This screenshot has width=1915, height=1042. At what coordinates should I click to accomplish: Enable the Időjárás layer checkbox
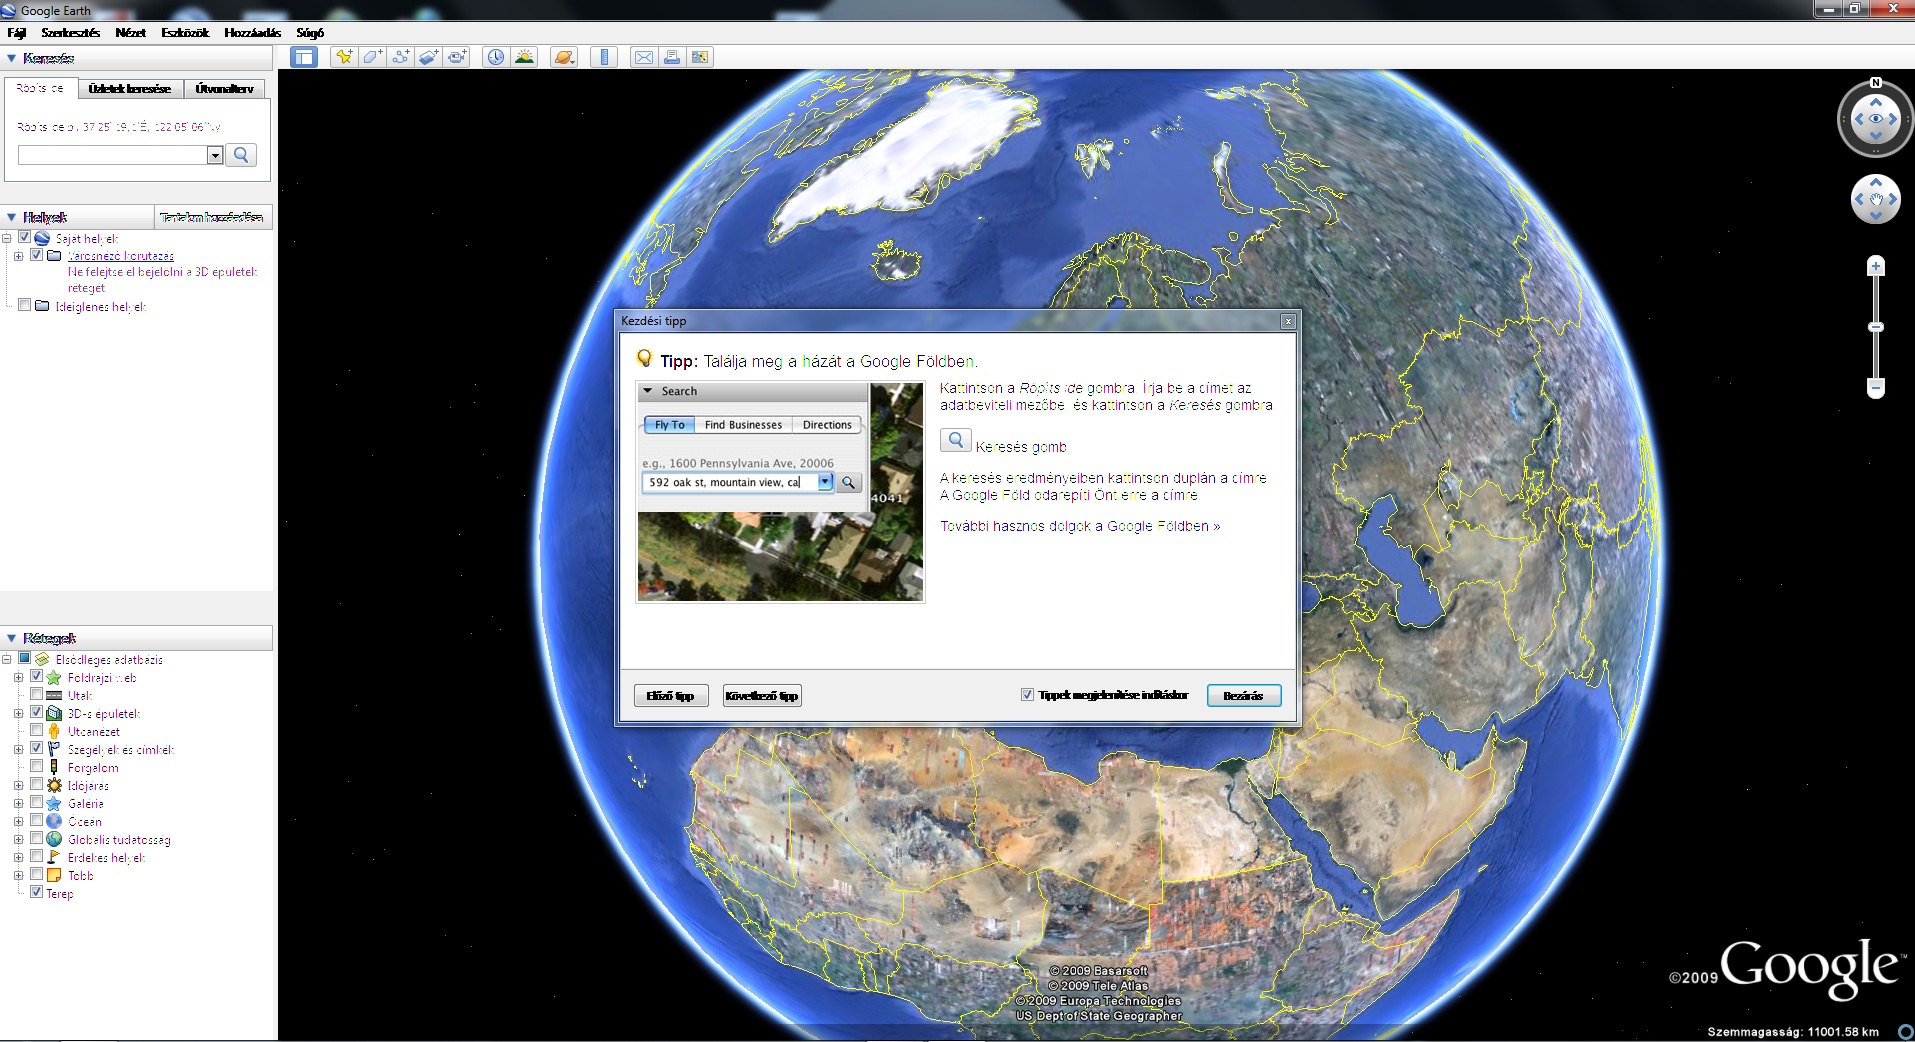[x=37, y=784]
